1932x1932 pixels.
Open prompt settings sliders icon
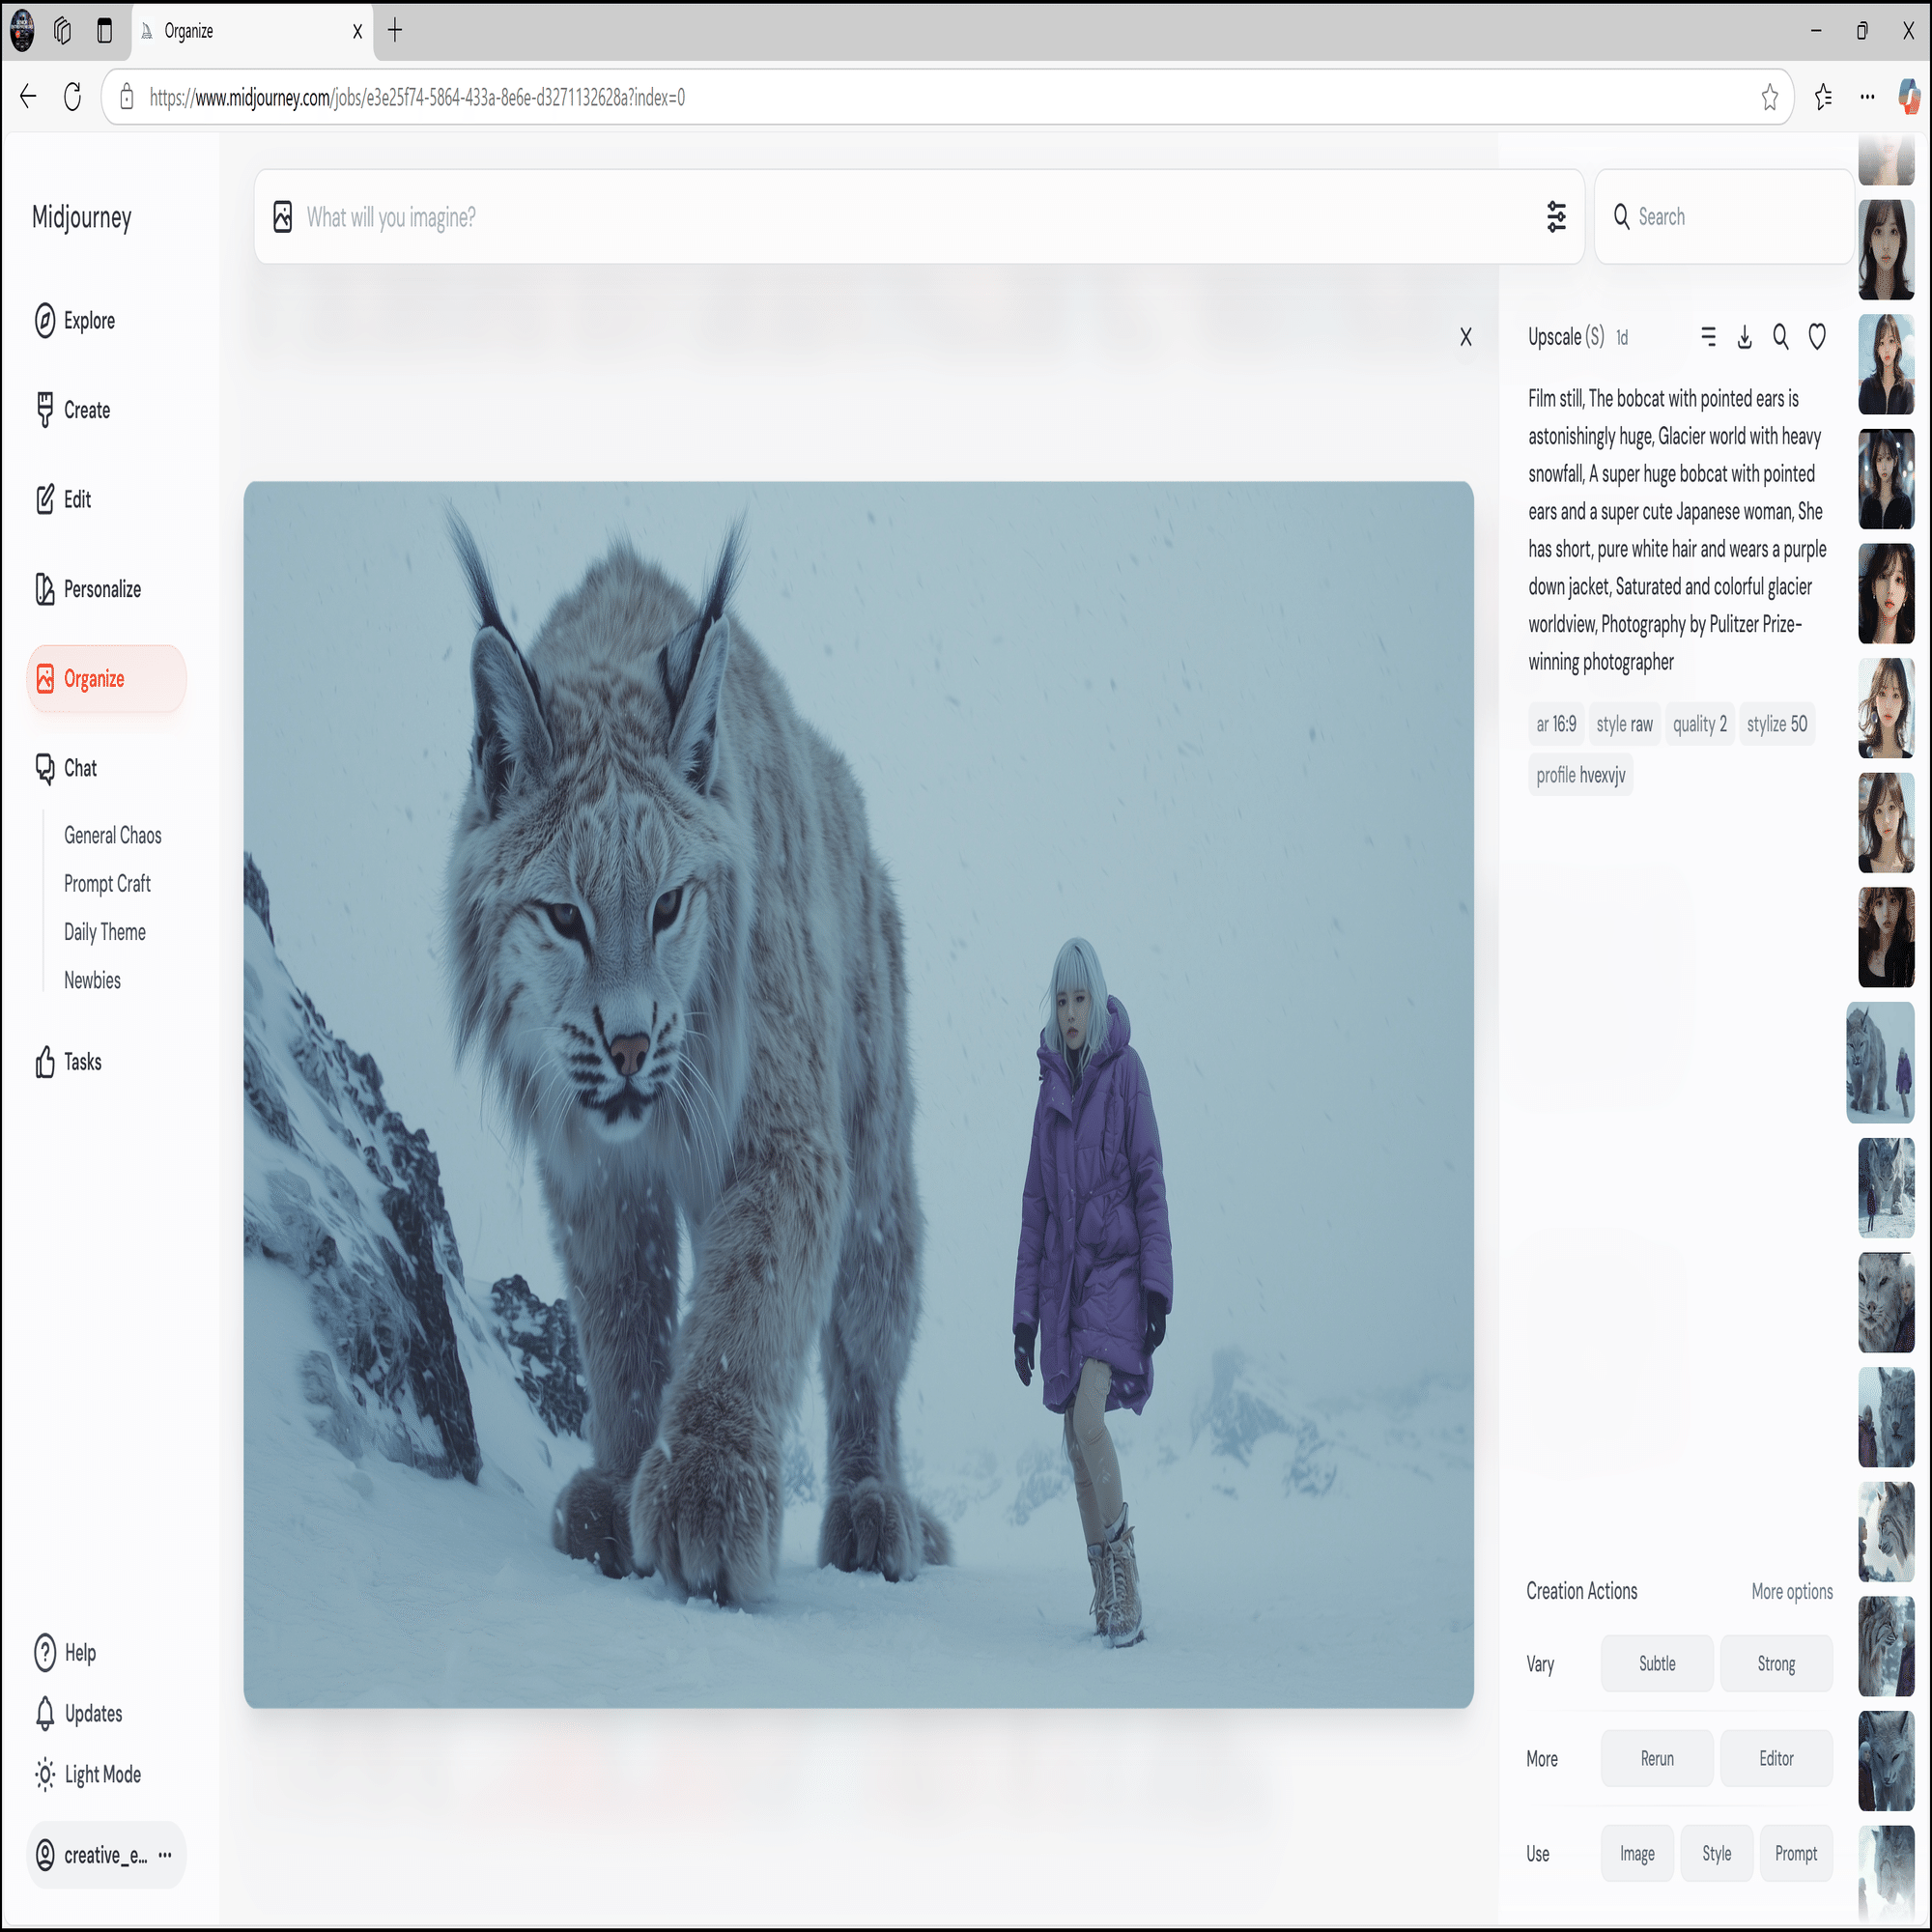tap(1556, 217)
